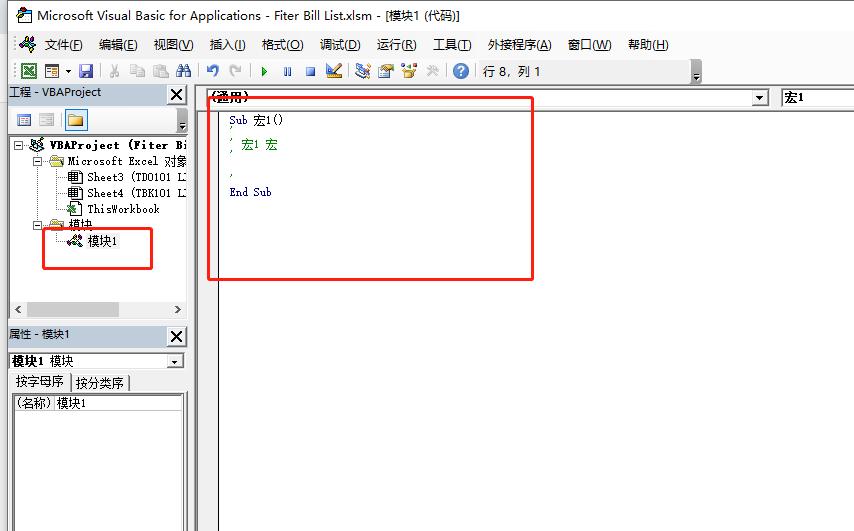Open toolbar options overflow arrow

696,72
